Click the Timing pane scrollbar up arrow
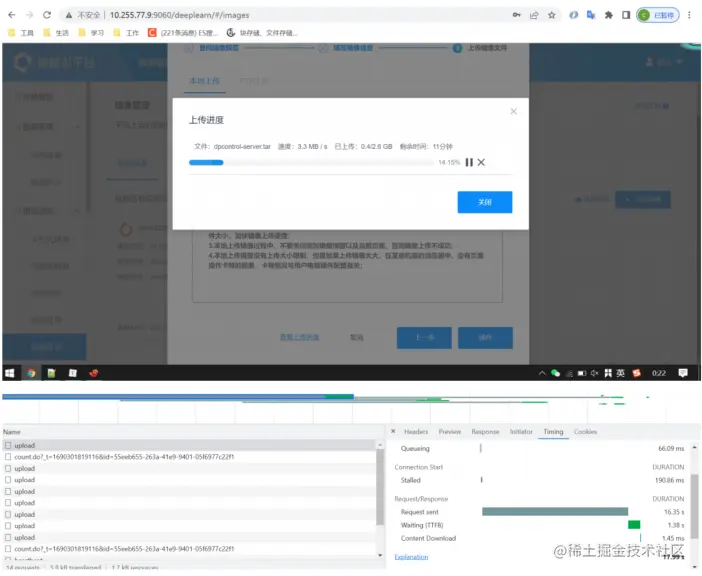 [x=694, y=447]
